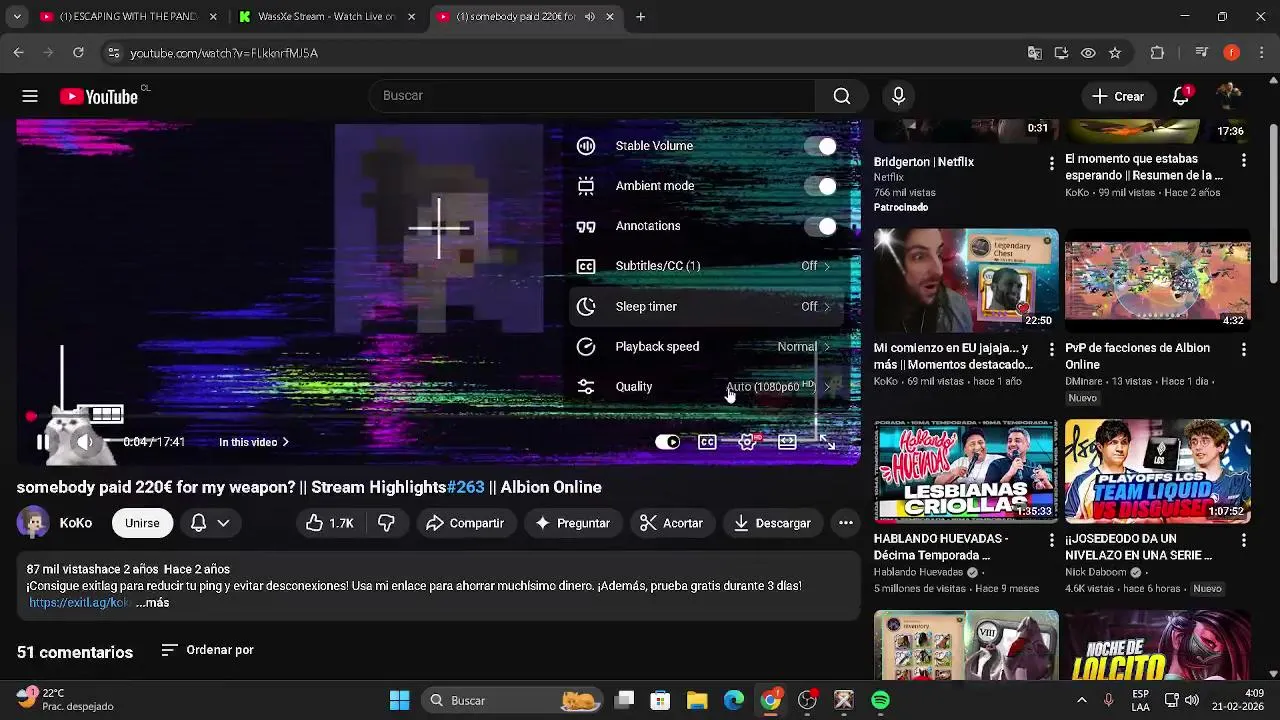The image size is (1280, 720).
Task: Switch to theater mode
Action: coord(787,442)
